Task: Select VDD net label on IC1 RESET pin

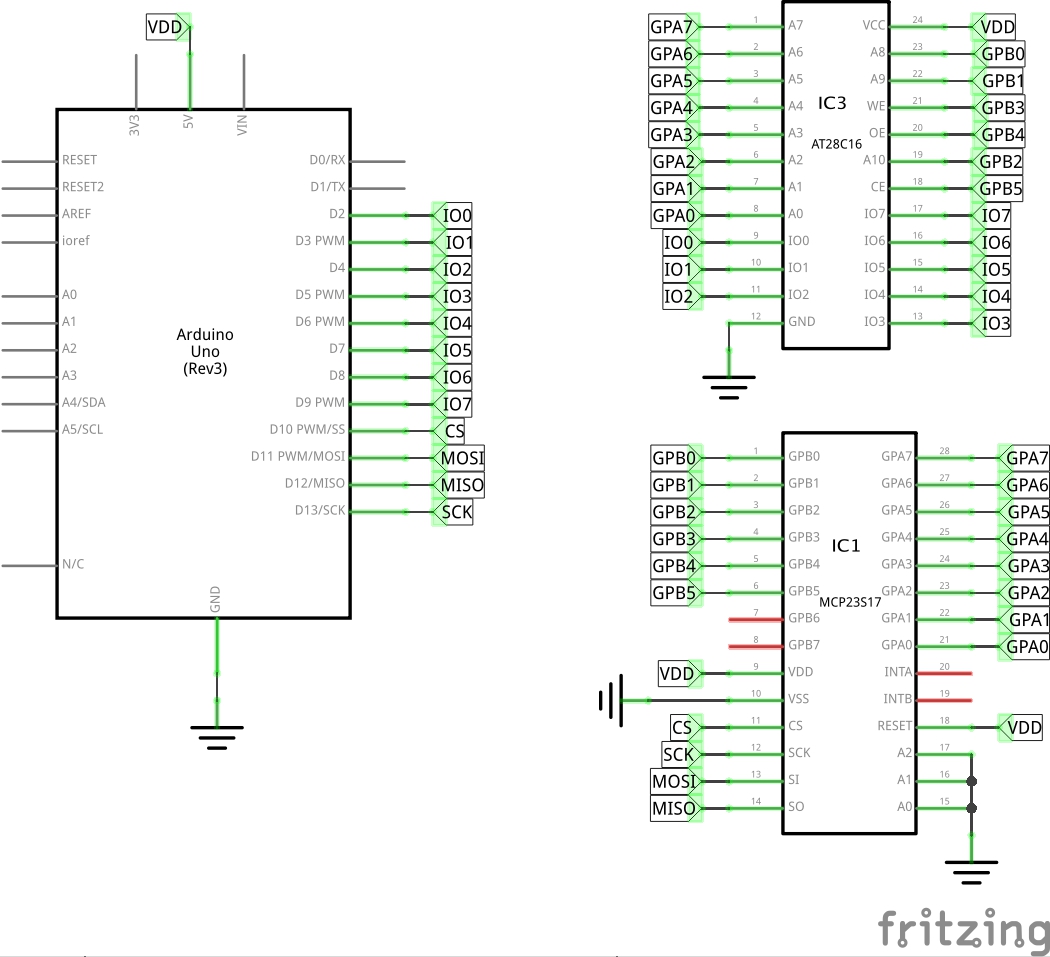Action: point(1021,727)
